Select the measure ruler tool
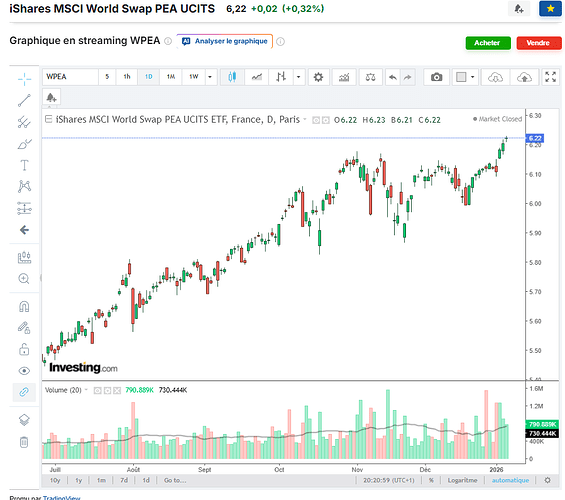This screenshot has height=500, width=565. (x=24, y=257)
